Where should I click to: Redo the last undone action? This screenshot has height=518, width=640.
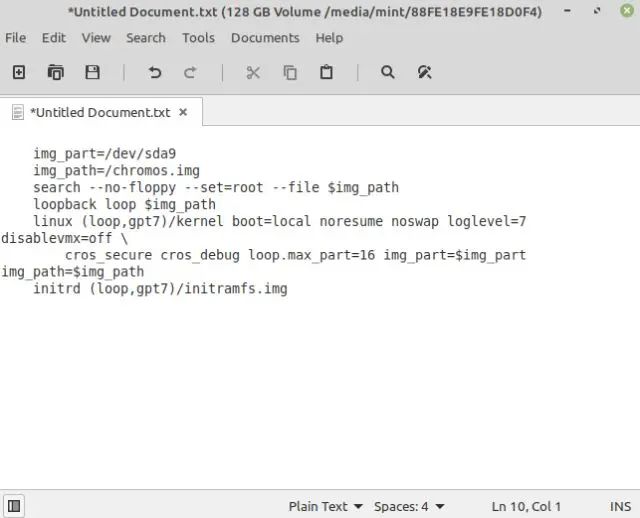tap(190, 72)
